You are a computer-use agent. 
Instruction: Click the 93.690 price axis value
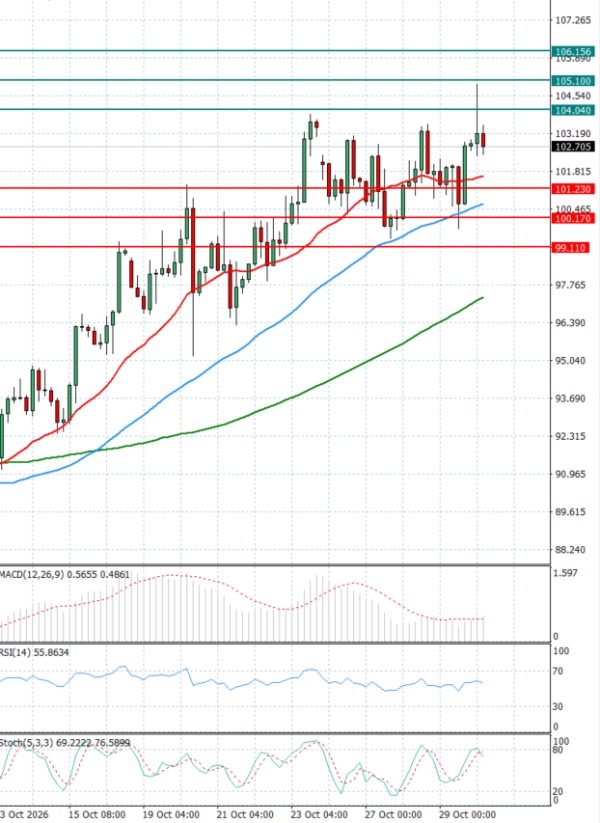570,398
